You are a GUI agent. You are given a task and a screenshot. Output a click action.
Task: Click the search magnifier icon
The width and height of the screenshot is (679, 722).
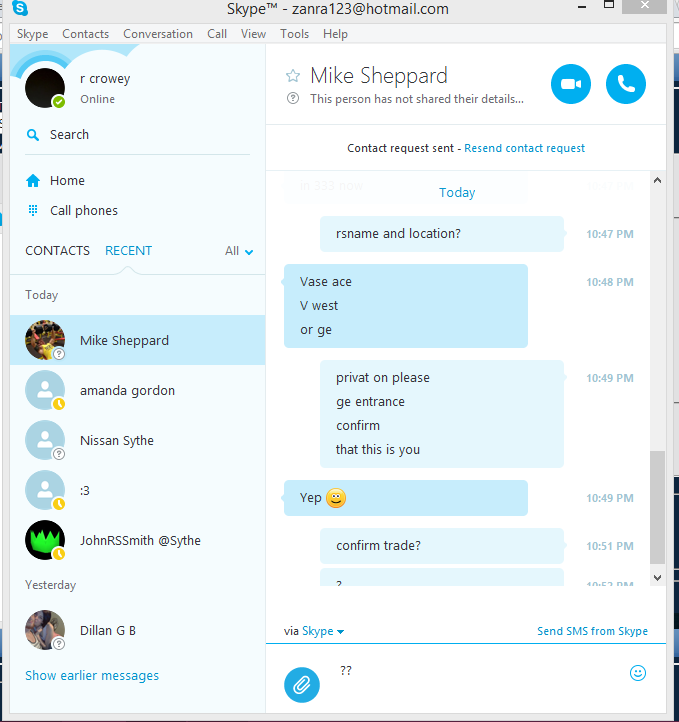(x=33, y=135)
